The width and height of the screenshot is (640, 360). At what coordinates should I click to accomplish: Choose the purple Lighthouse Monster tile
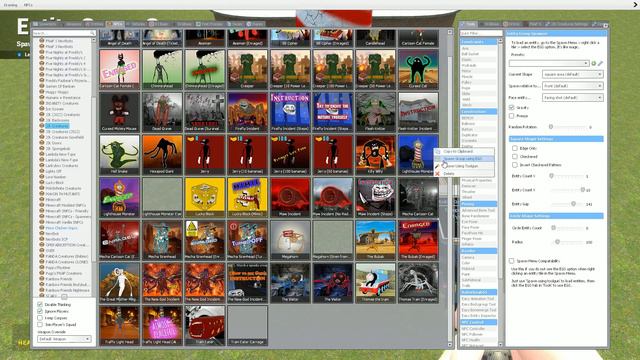click(x=119, y=198)
